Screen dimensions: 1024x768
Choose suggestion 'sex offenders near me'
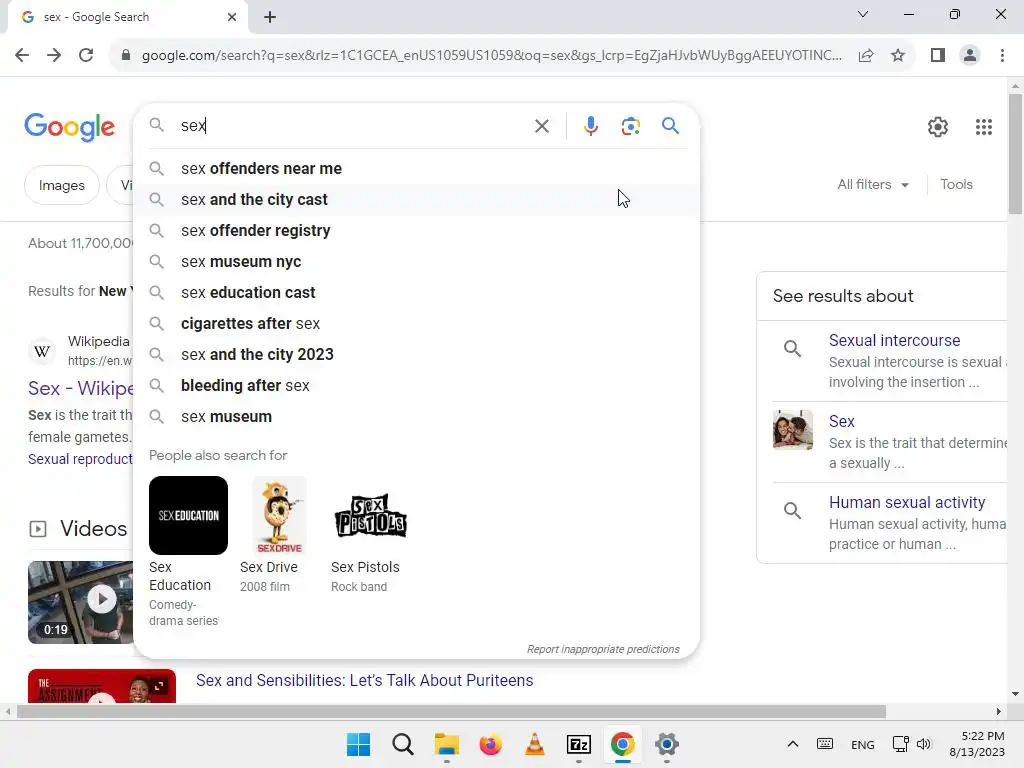[x=416, y=168]
